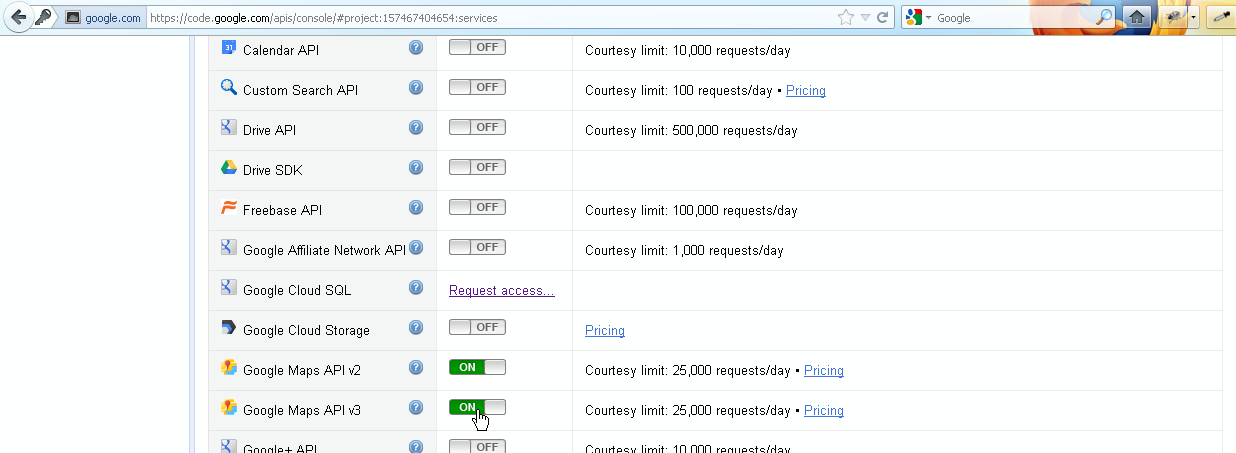Turn off Google Maps API v3

[477, 407]
